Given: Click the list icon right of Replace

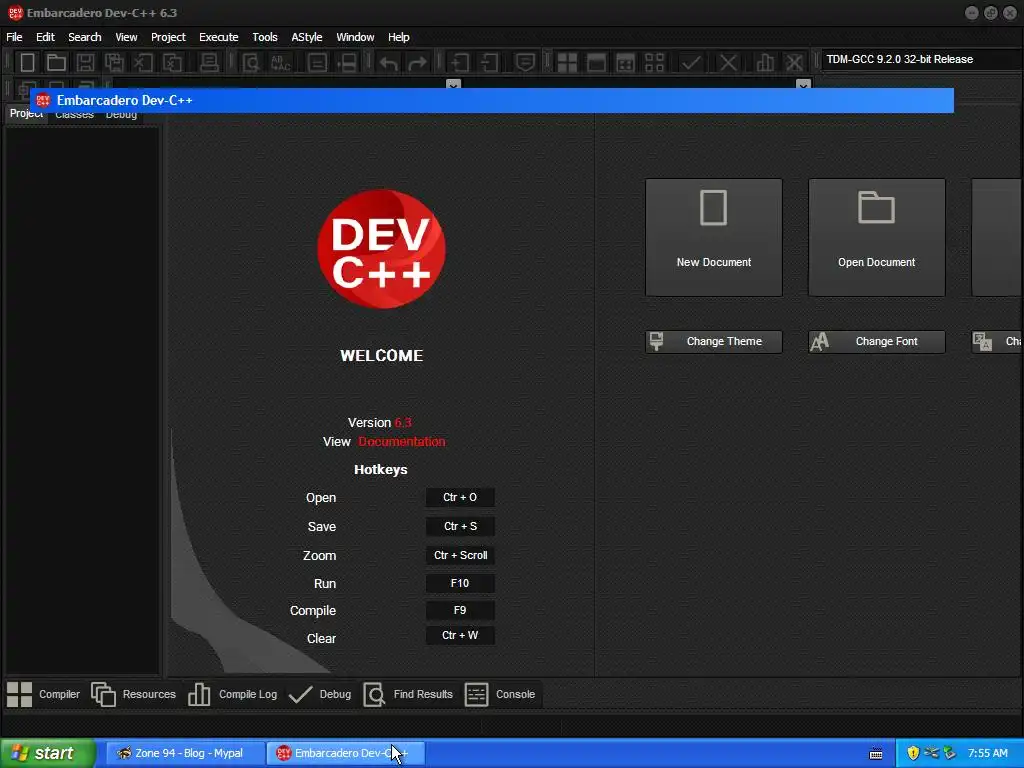Looking at the screenshot, I should (317, 63).
